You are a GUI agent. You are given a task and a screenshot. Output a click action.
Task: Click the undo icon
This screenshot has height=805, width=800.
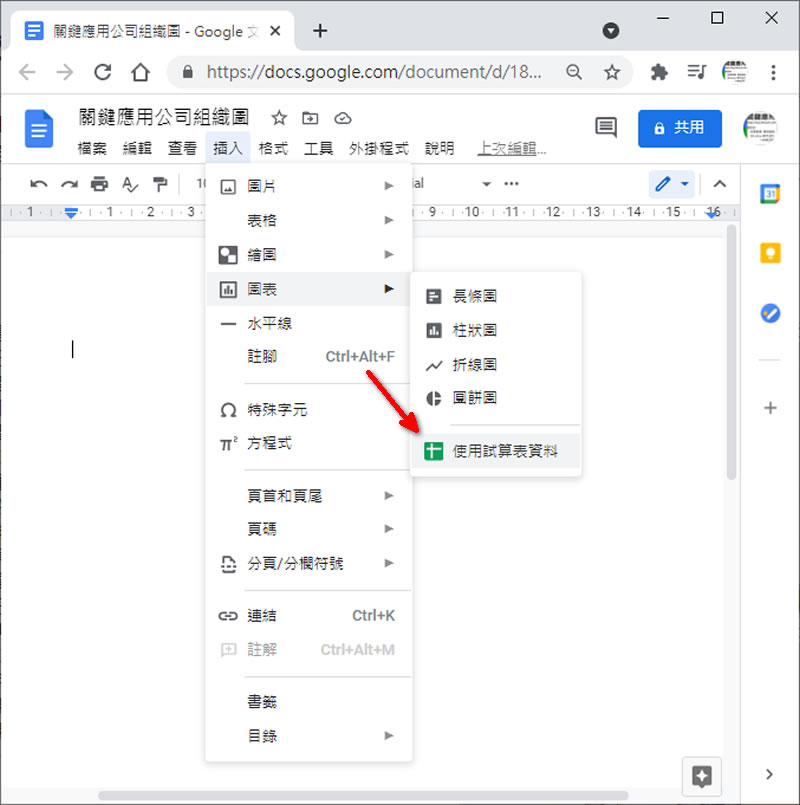click(x=39, y=184)
